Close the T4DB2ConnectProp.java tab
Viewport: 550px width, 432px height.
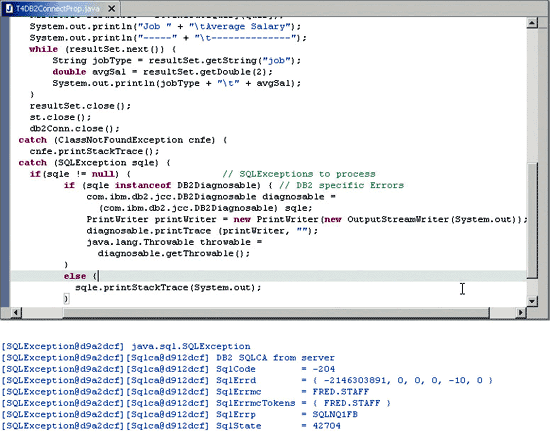(x=112, y=8)
